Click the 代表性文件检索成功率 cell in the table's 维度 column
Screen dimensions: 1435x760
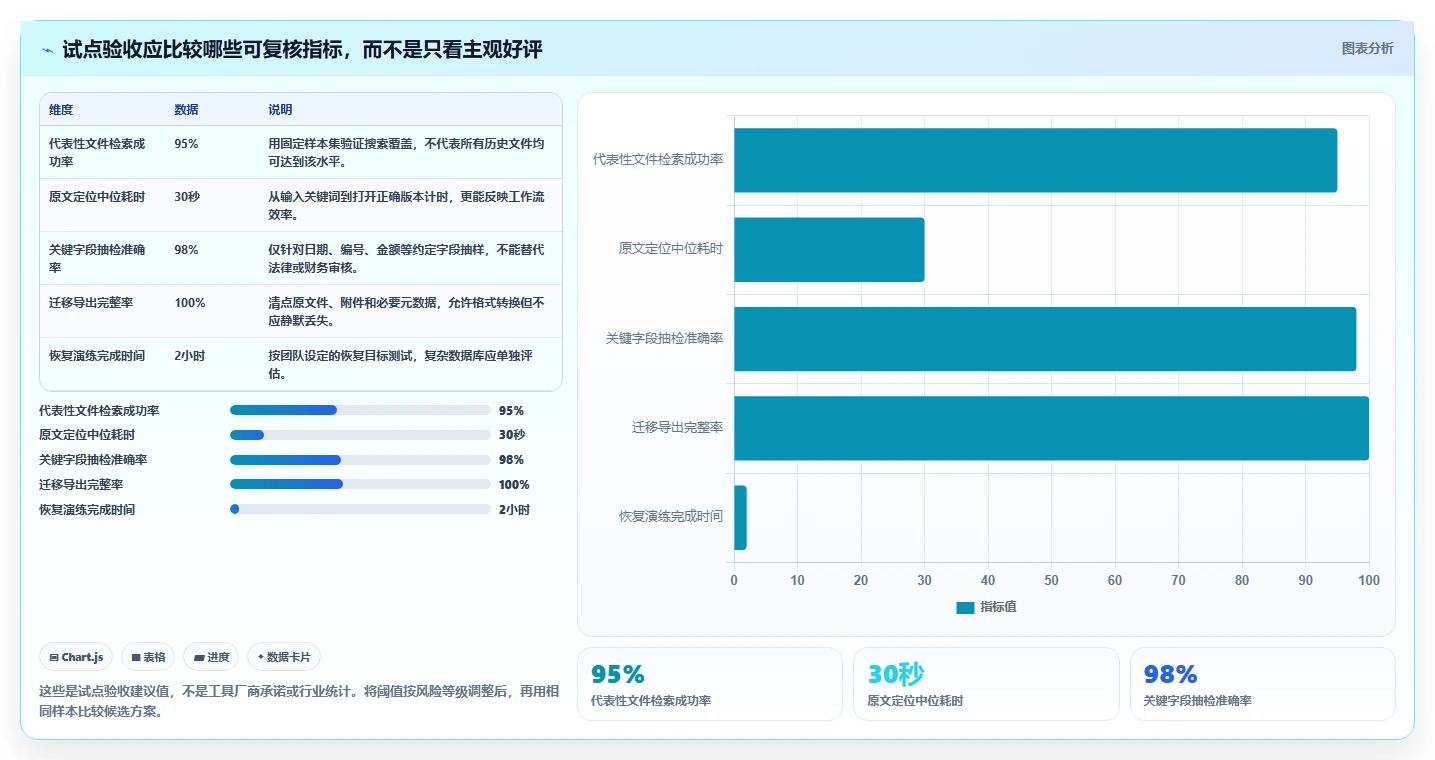97,153
